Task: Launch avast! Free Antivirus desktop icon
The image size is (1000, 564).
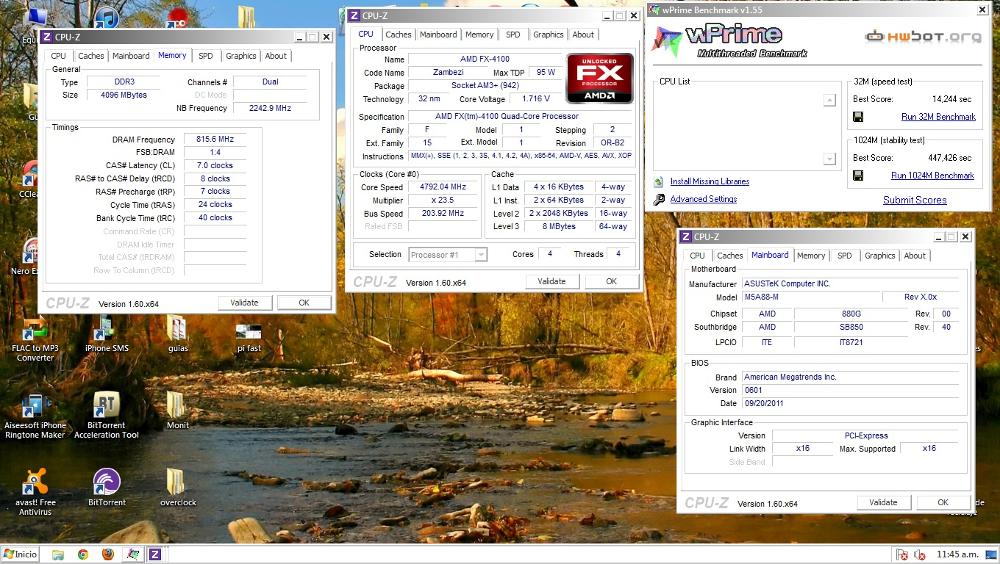Action: pyautogui.click(x=34, y=493)
